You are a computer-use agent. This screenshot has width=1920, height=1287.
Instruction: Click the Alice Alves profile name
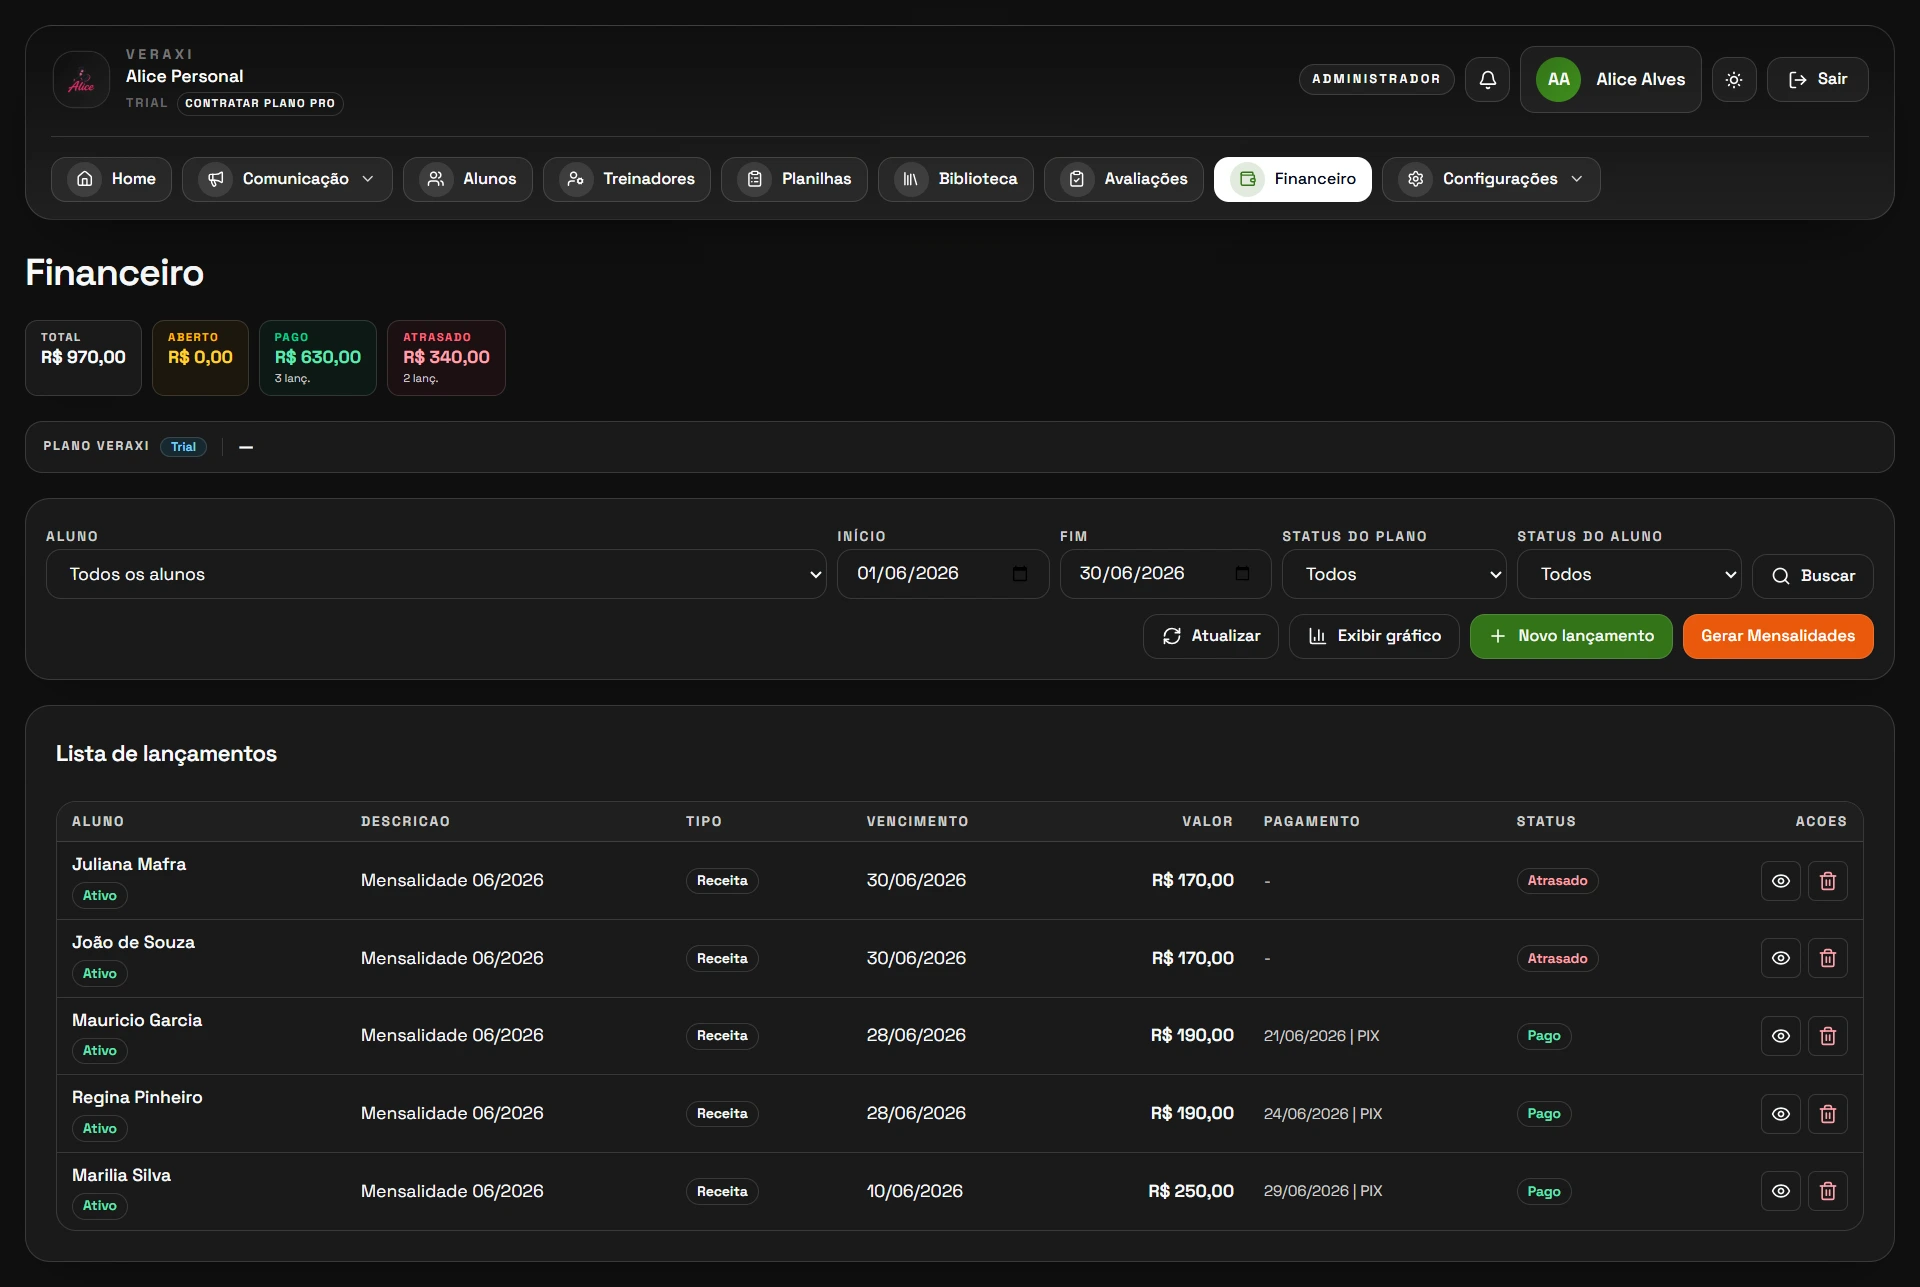pyautogui.click(x=1640, y=79)
